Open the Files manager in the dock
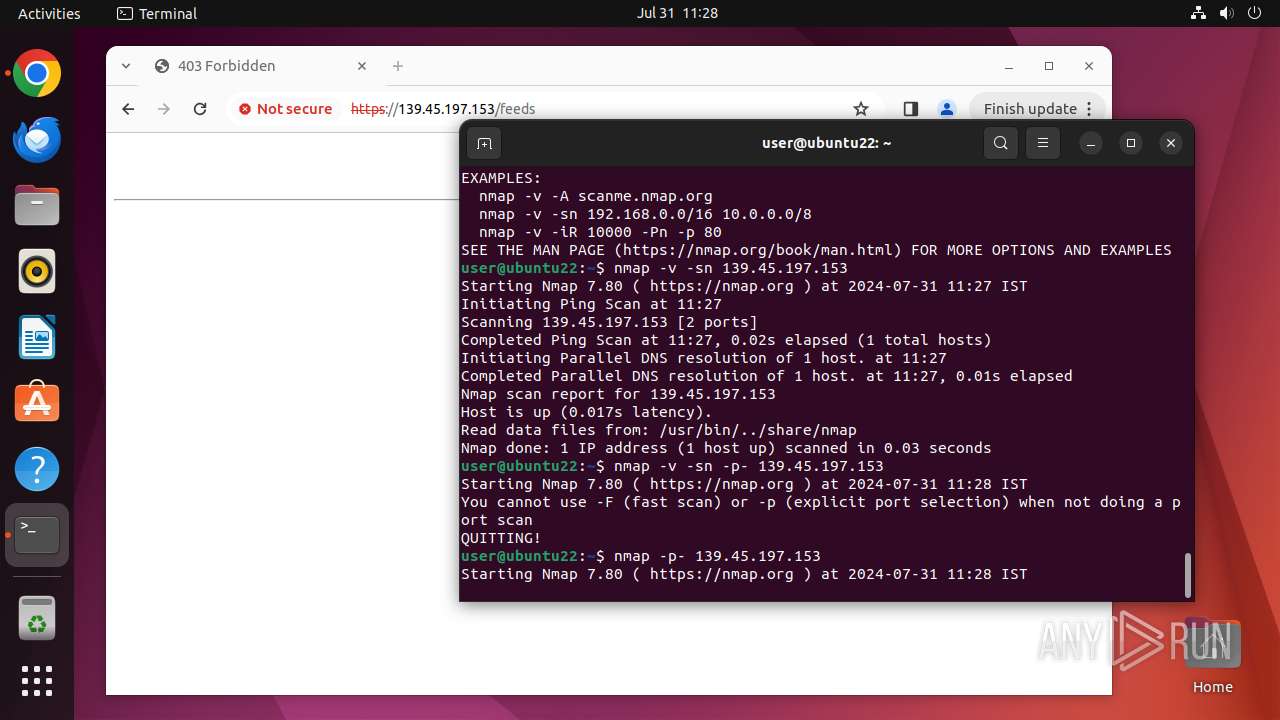 37,206
